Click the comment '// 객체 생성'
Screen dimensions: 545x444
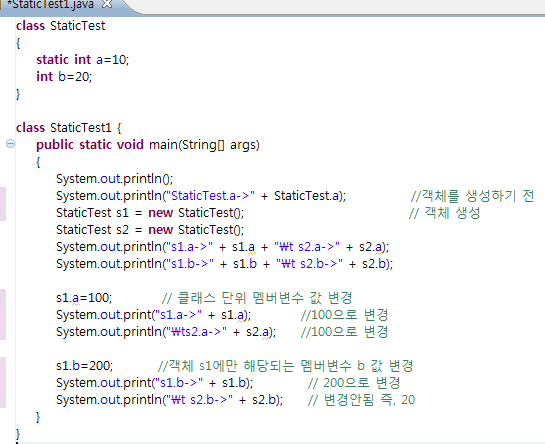[445, 212]
